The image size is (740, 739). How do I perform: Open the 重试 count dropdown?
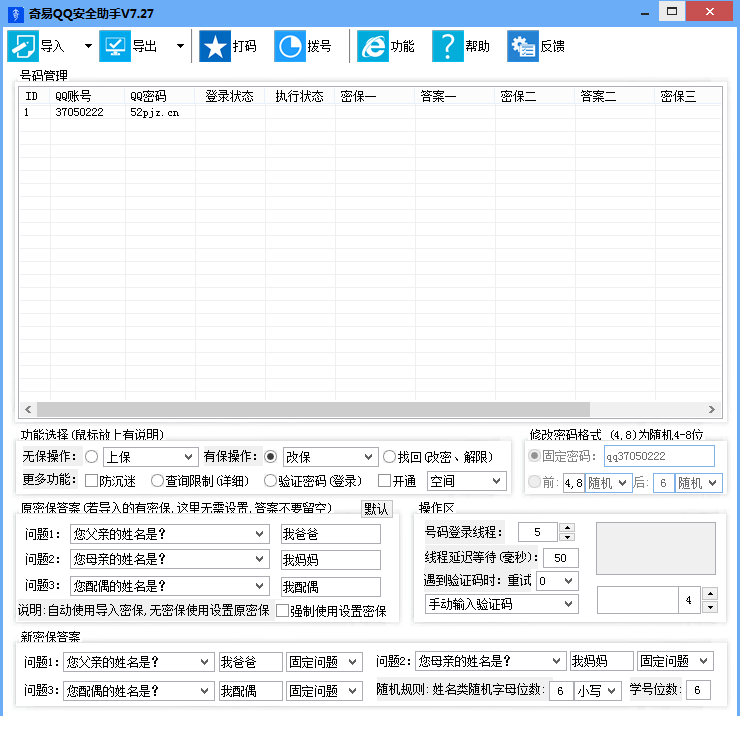557,581
